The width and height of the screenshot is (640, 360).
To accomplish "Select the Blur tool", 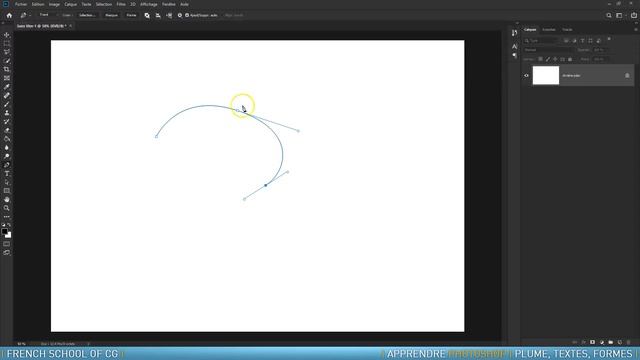I will (x=7, y=147).
